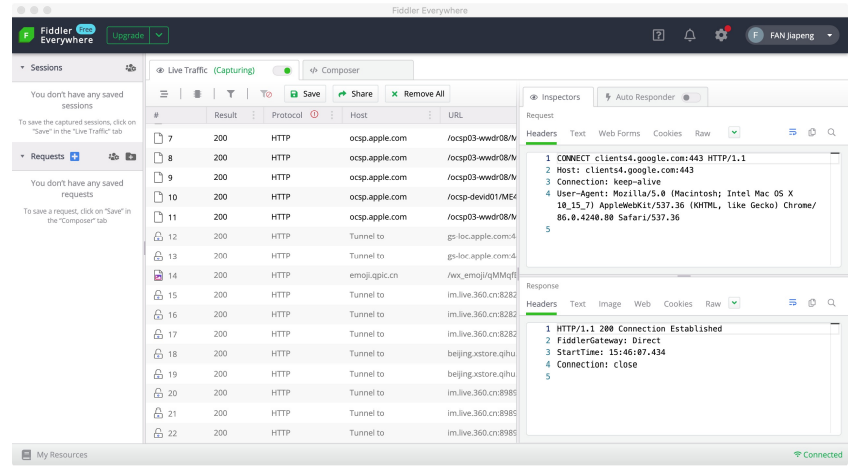The height and width of the screenshot is (475, 859).
Task: Click document icon of session 7
Action: point(158,138)
